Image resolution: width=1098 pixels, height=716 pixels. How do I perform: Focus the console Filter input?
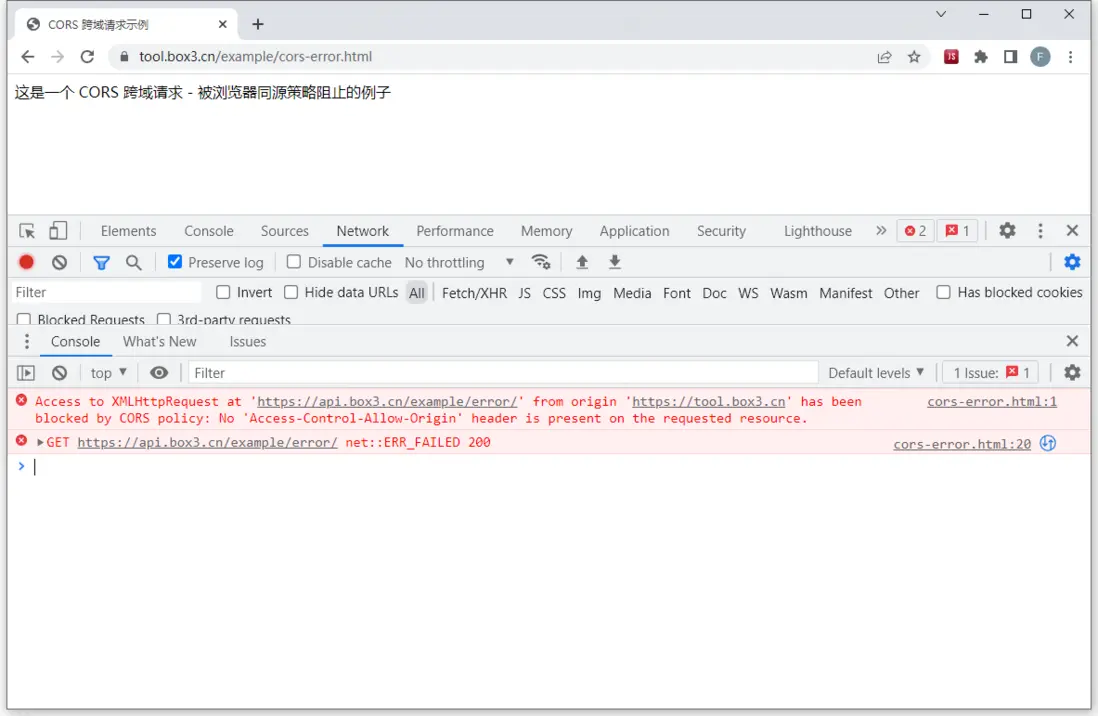(x=503, y=373)
